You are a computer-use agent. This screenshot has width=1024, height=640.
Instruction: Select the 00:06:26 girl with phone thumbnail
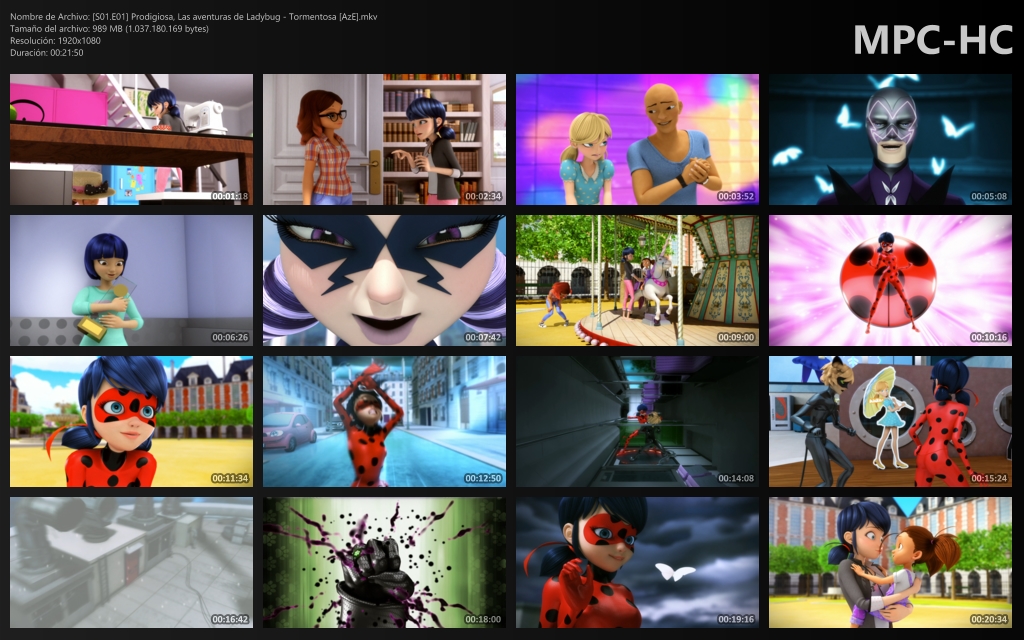[131, 280]
